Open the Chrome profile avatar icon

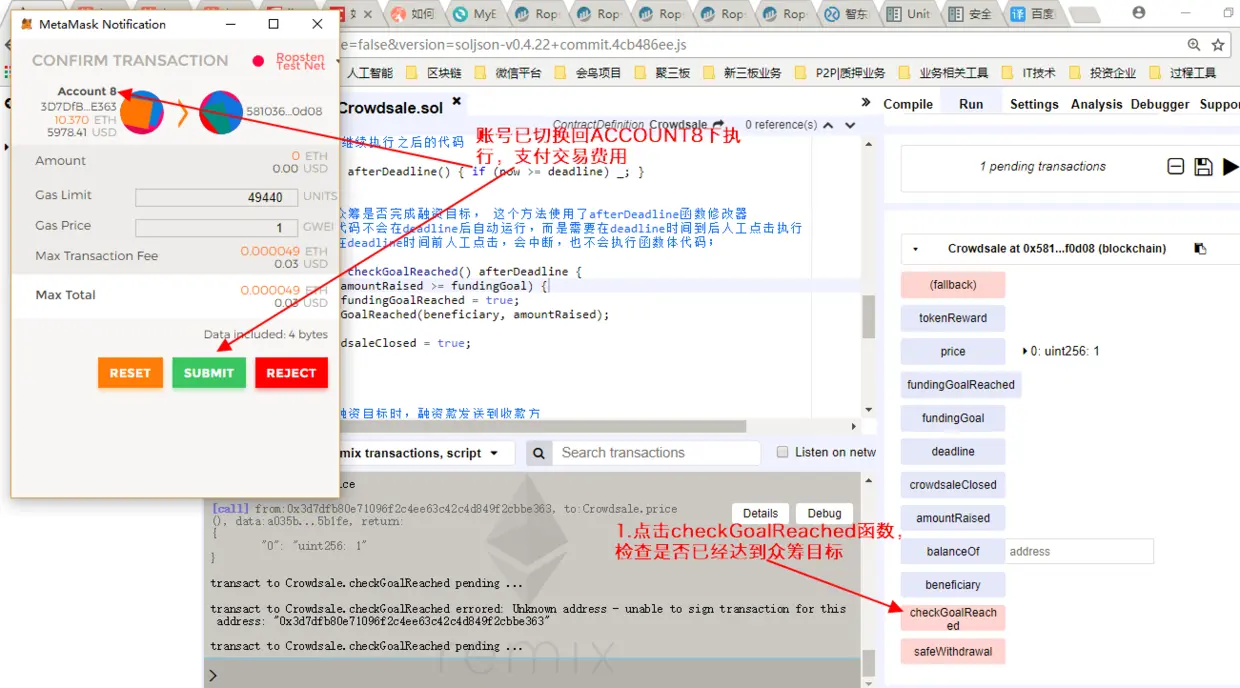tap(1138, 13)
